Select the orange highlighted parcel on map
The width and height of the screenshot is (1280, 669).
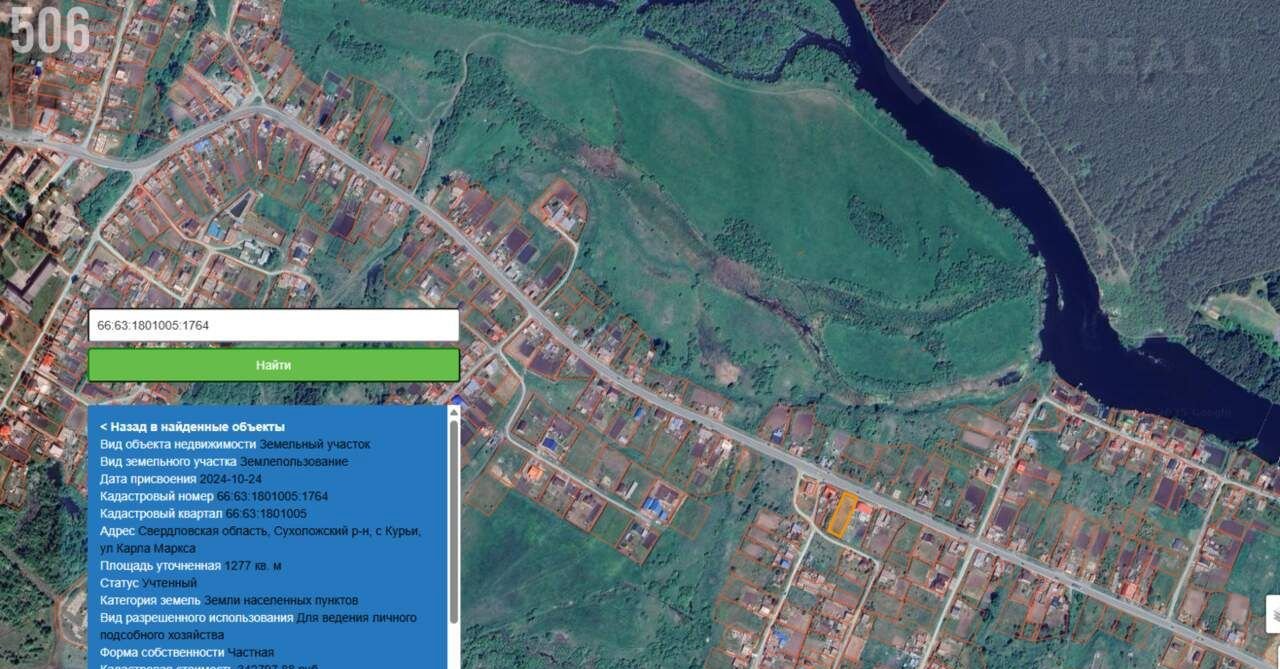[x=843, y=515]
